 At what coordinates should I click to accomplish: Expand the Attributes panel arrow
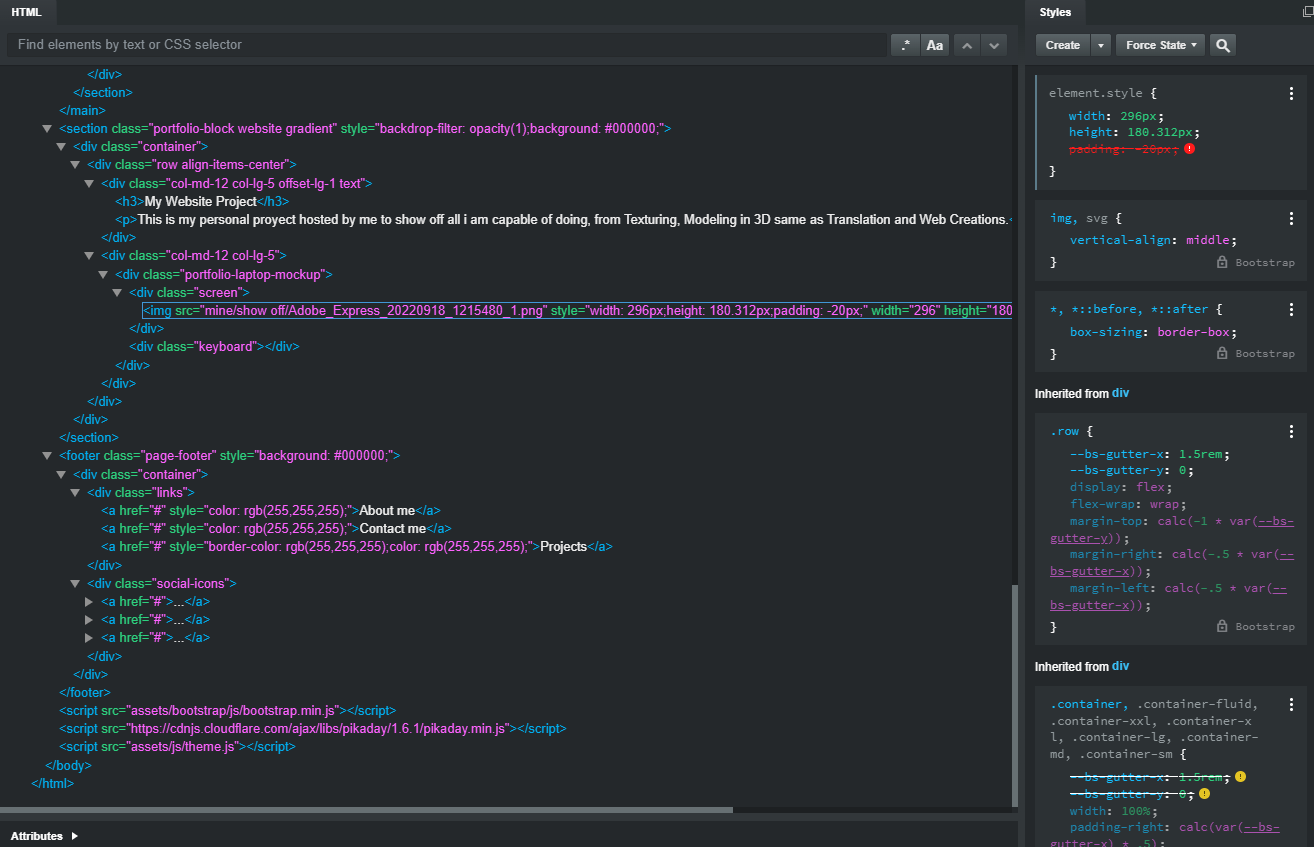(x=75, y=836)
